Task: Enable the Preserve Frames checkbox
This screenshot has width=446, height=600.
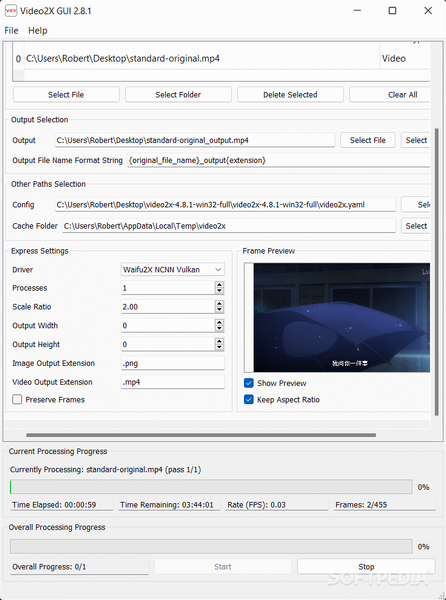Action: pyautogui.click(x=17, y=399)
